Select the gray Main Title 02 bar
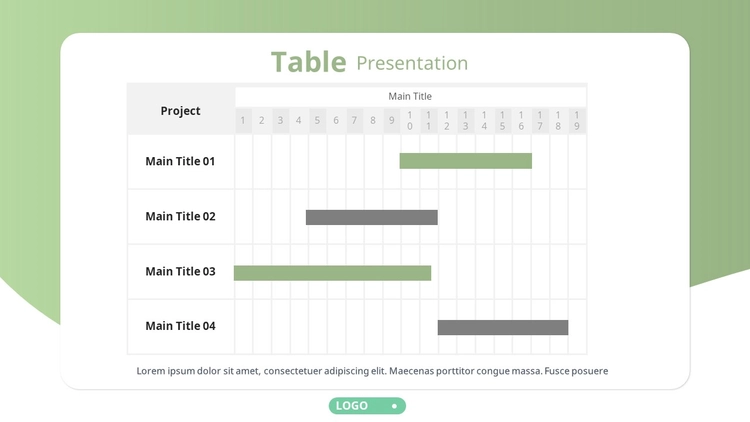 point(372,217)
